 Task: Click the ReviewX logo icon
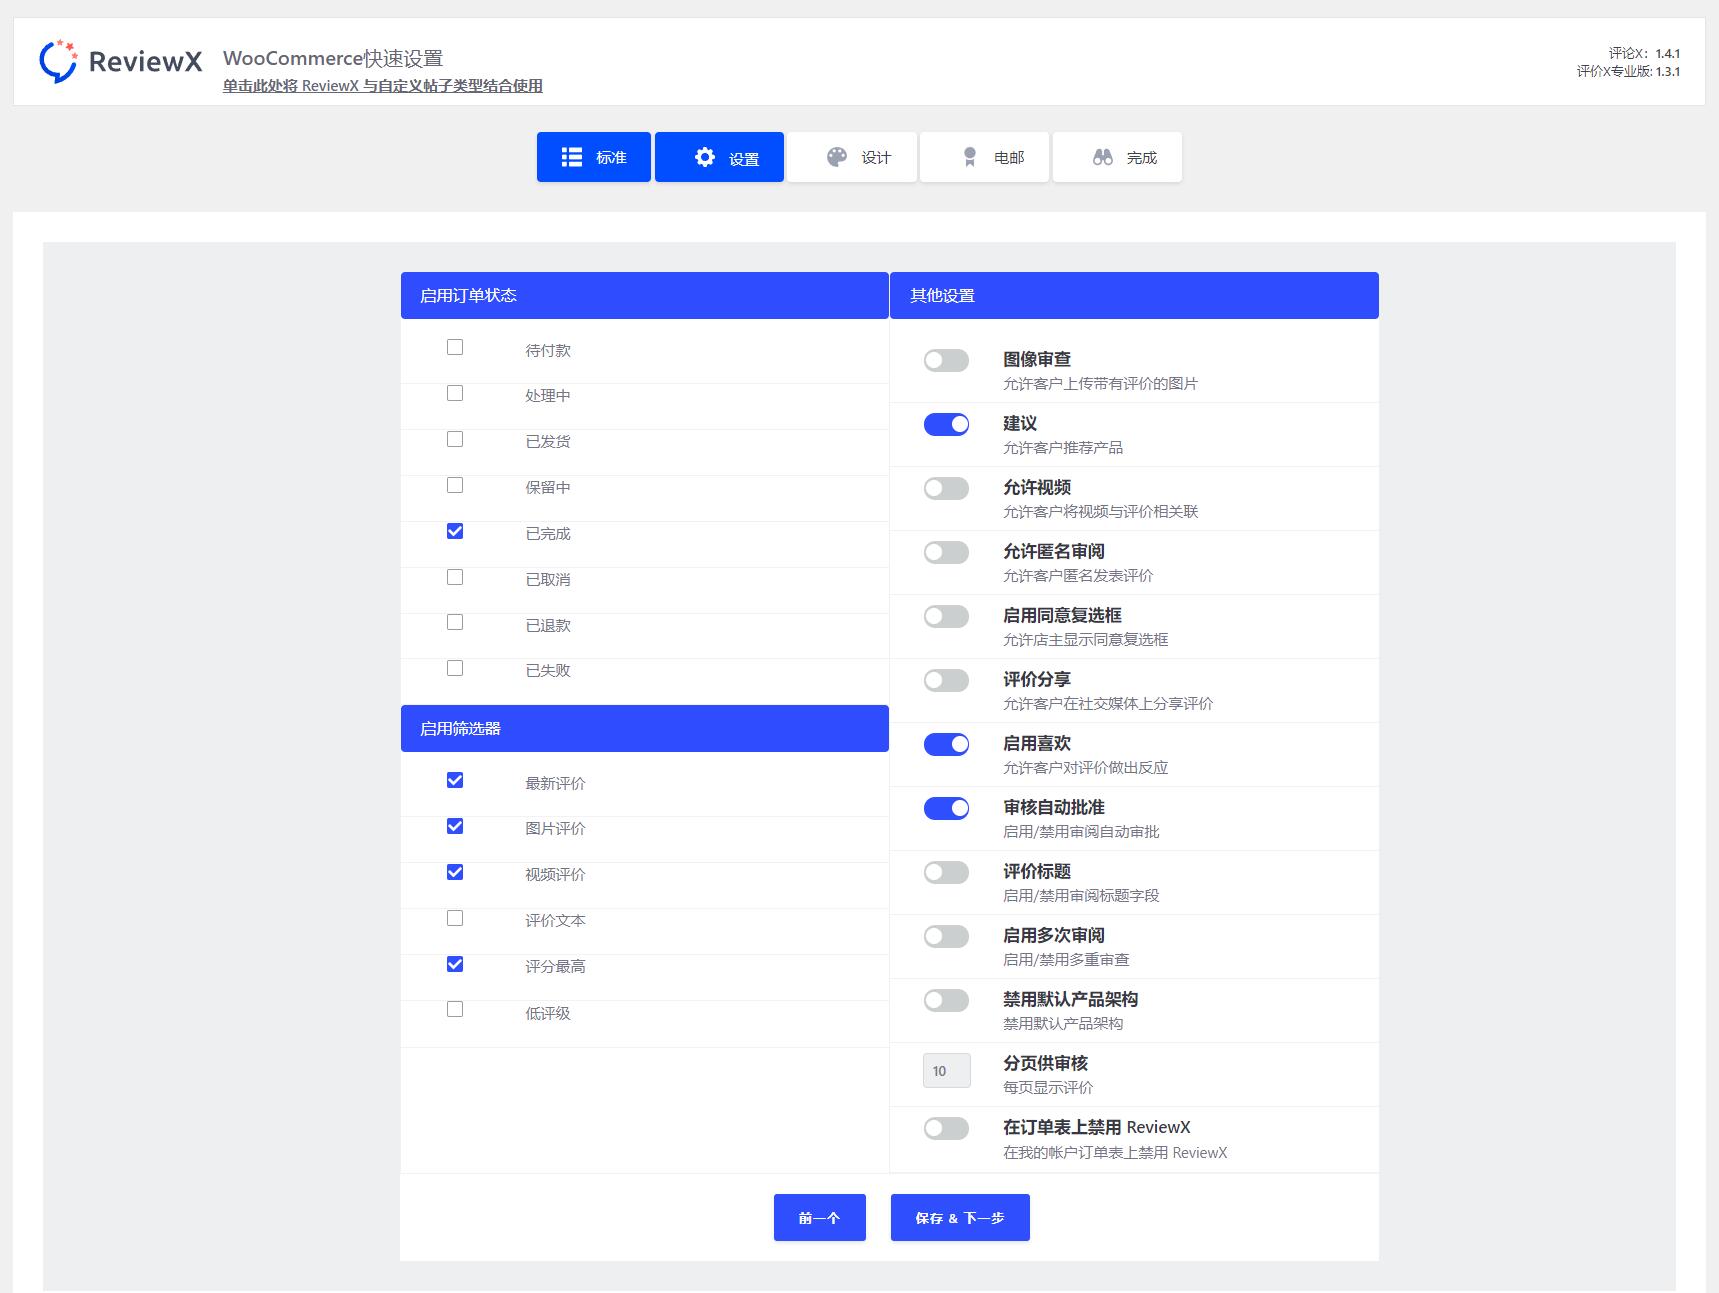click(x=58, y=61)
